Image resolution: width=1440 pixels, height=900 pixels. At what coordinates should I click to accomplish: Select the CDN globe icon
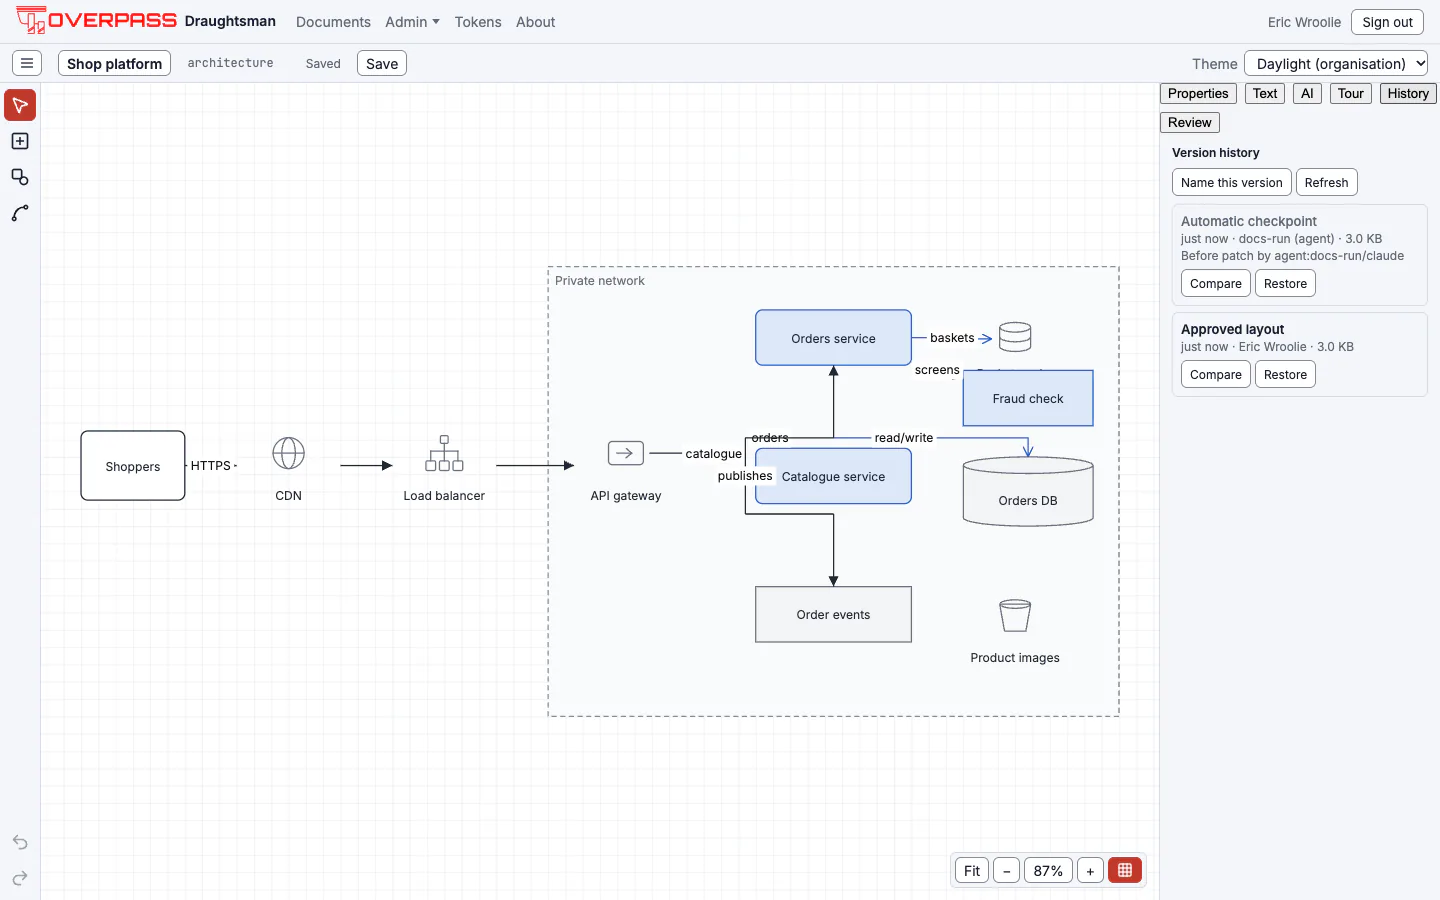[288, 453]
